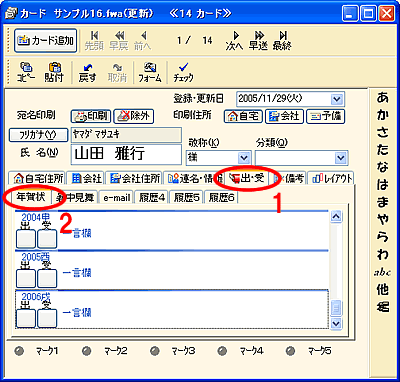Click the history list scroll down arrow
This screenshot has height=382, width=400.
336,323
